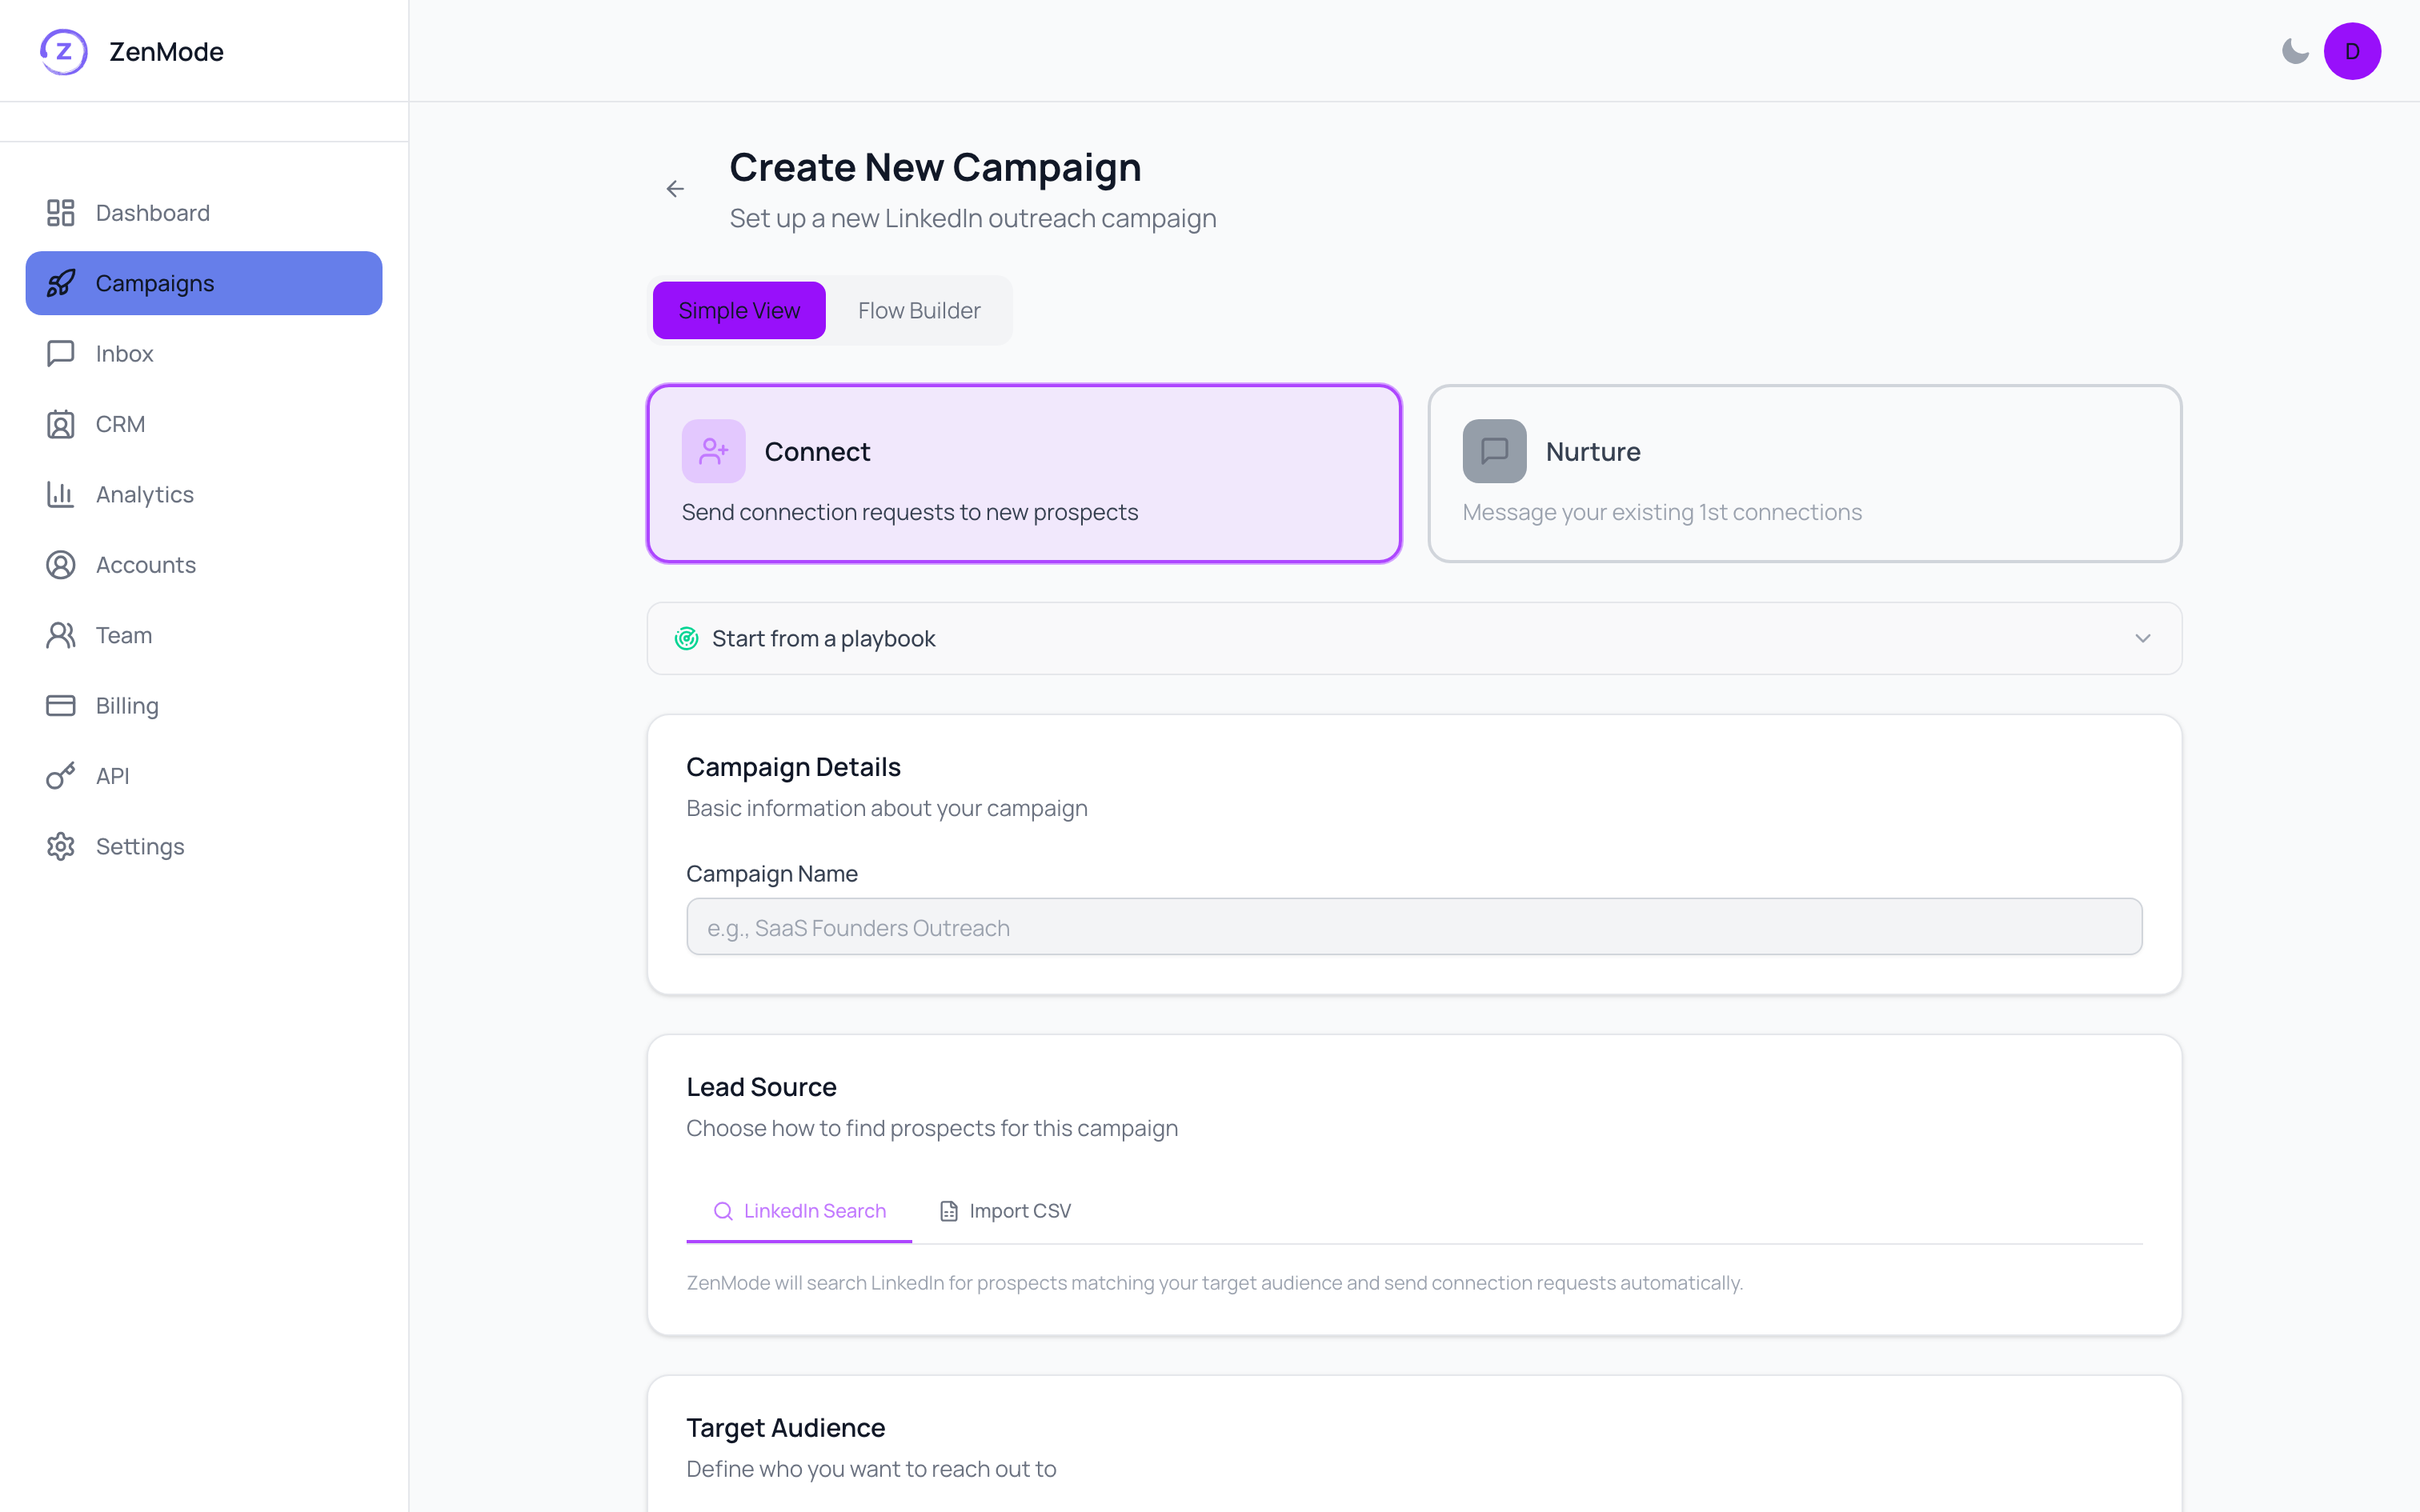This screenshot has height=1512, width=2420.
Task: Click the ZenMode will search LinkedIn description
Action: [x=1214, y=1283]
